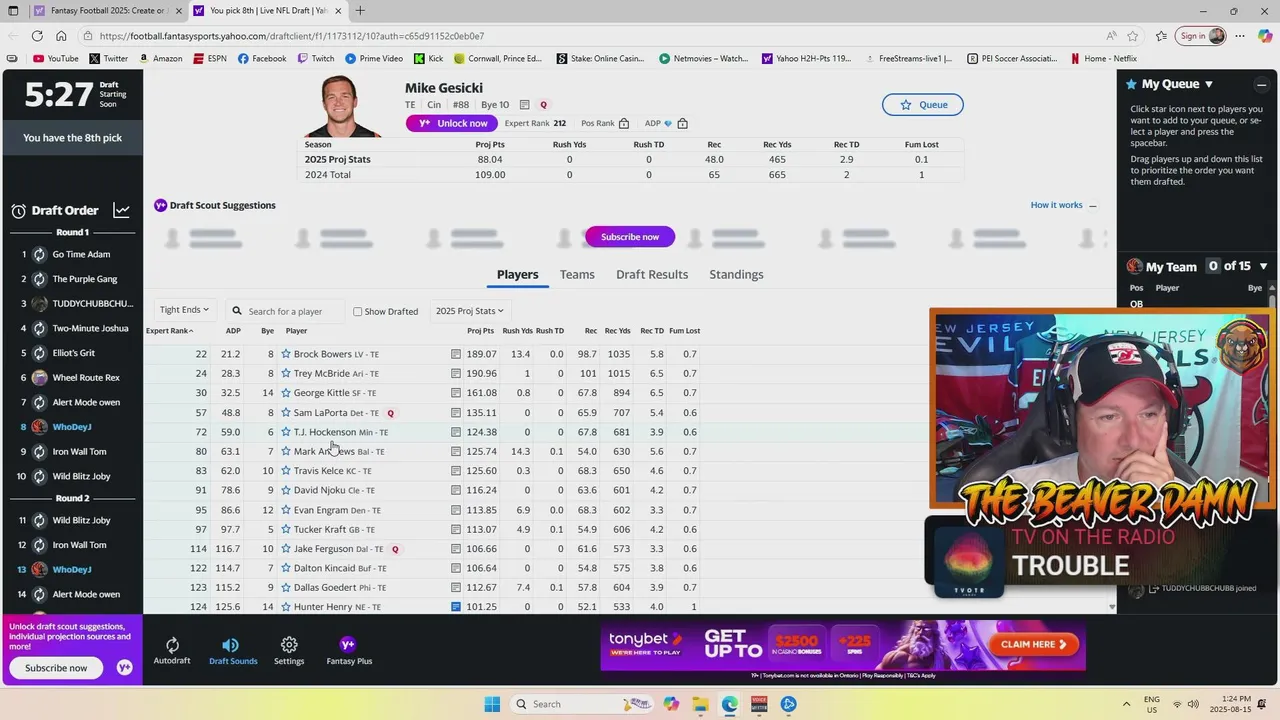
Task: Open Mike Gesicki's player notes icon
Action: 525,105
